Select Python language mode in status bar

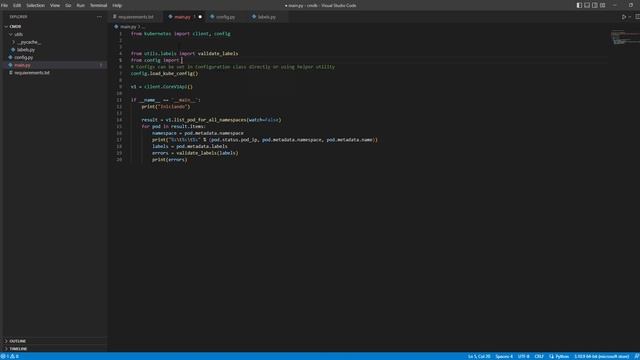[x=562, y=356]
